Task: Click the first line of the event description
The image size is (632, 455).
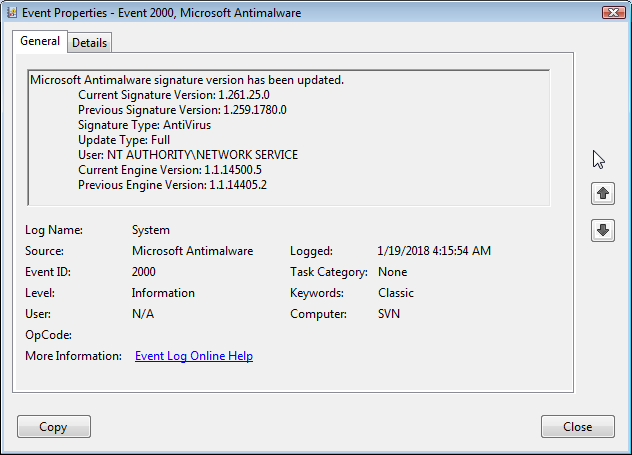Action: tap(187, 80)
